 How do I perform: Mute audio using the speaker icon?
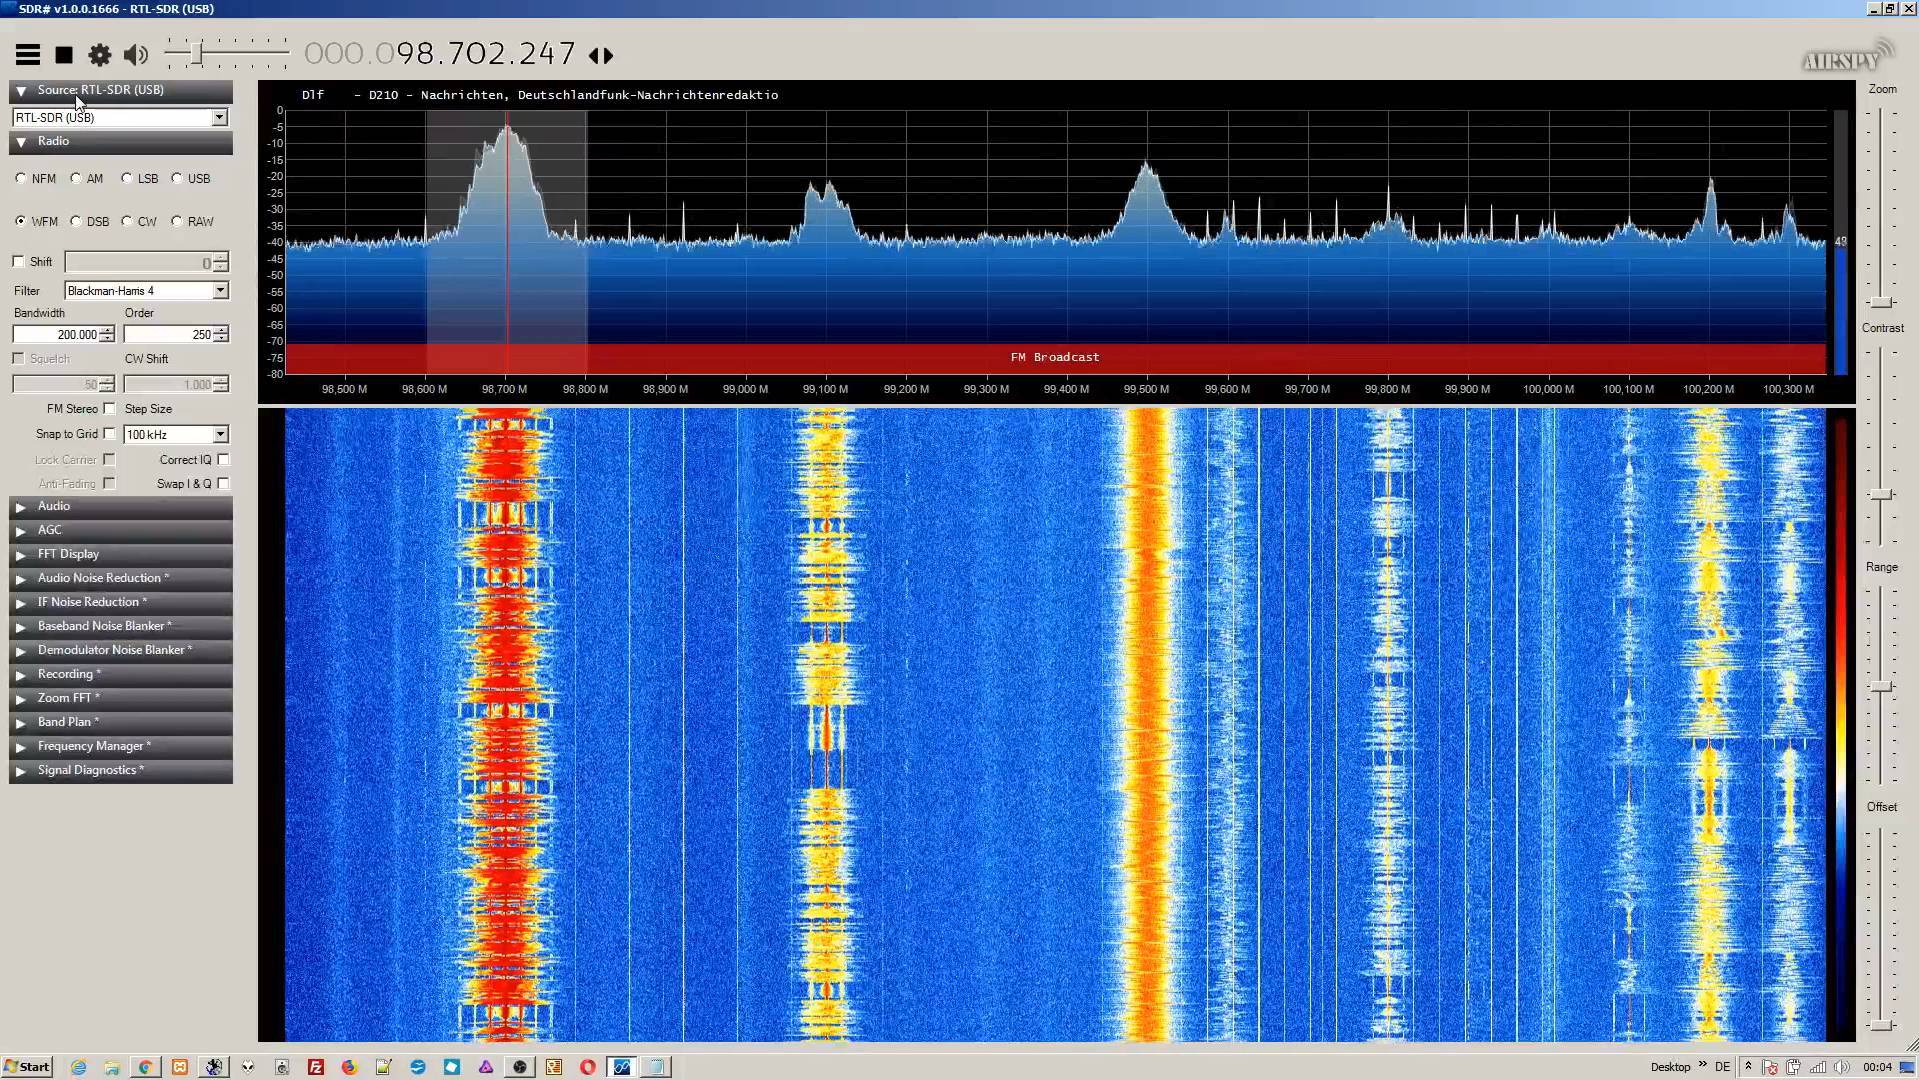[136, 55]
